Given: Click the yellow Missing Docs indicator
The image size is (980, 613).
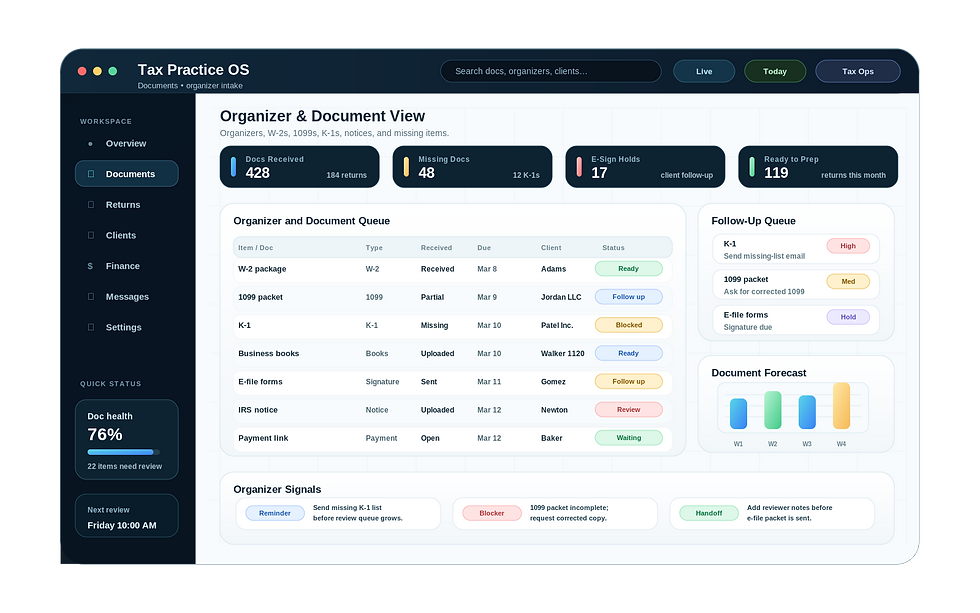Looking at the screenshot, I should point(406,167).
